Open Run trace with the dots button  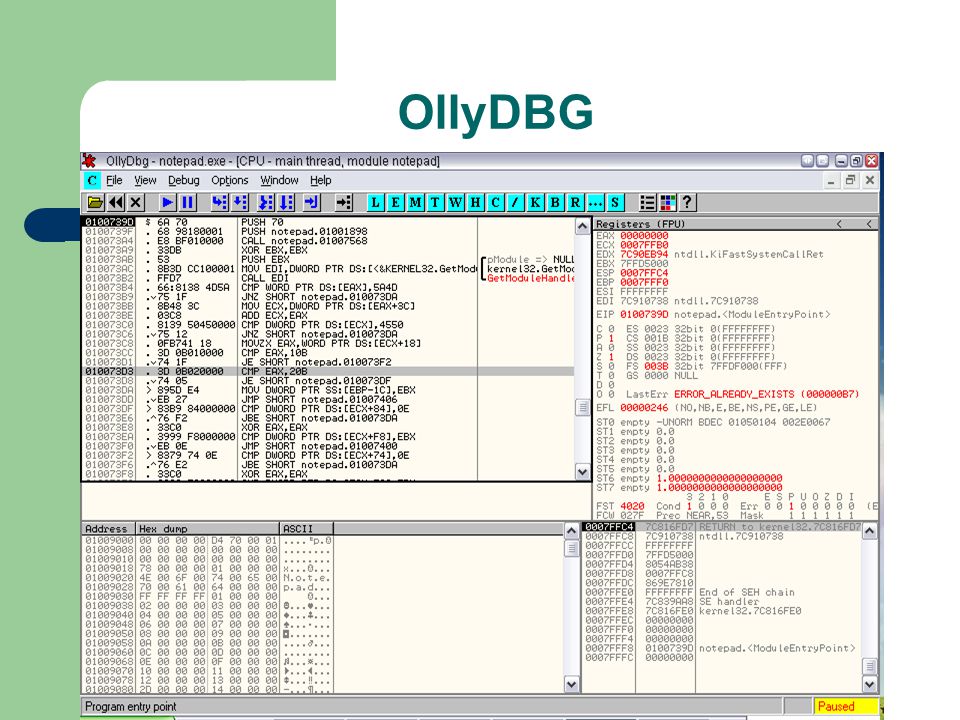tap(595, 203)
